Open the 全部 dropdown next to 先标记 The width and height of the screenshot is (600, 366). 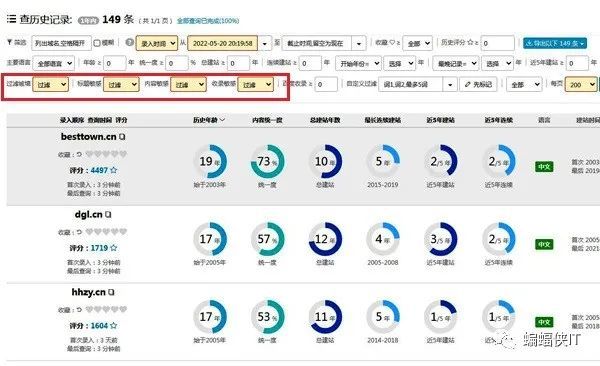click(524, 84)
